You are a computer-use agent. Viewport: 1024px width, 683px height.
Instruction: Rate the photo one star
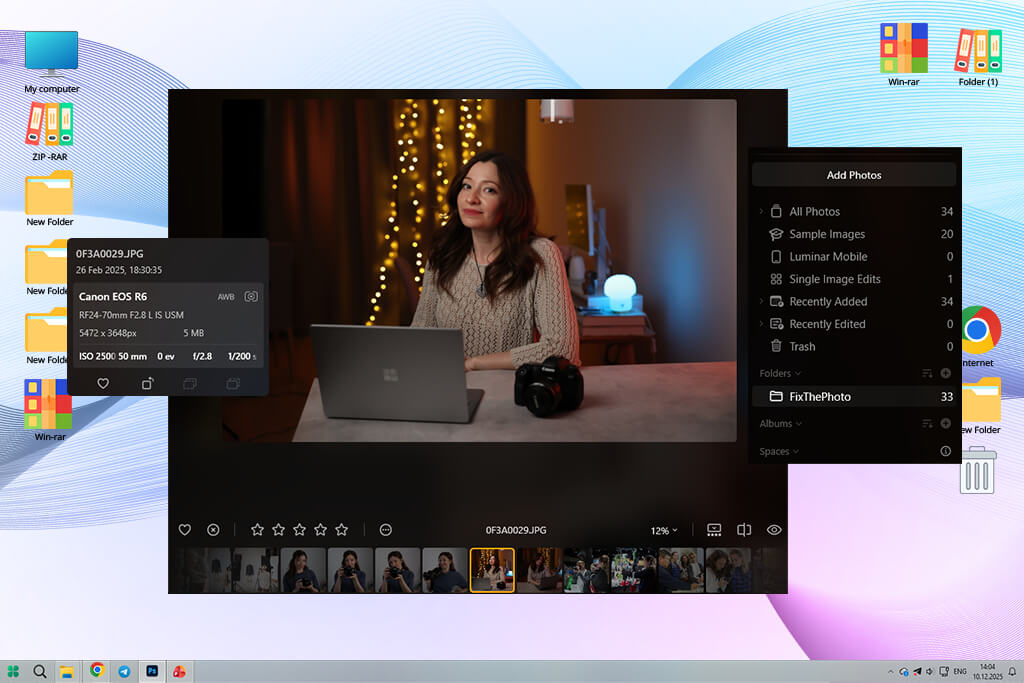[257, 530]
